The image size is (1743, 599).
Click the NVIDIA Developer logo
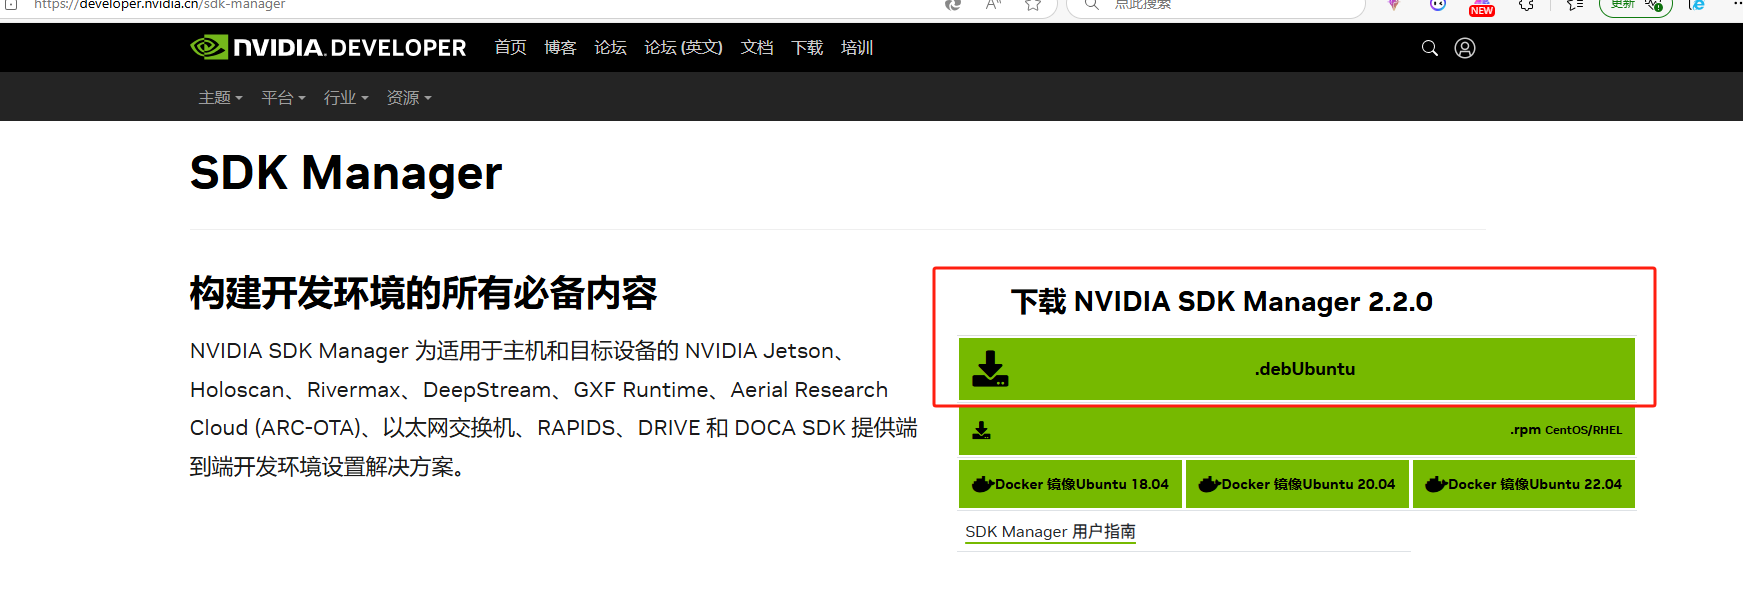328,47
